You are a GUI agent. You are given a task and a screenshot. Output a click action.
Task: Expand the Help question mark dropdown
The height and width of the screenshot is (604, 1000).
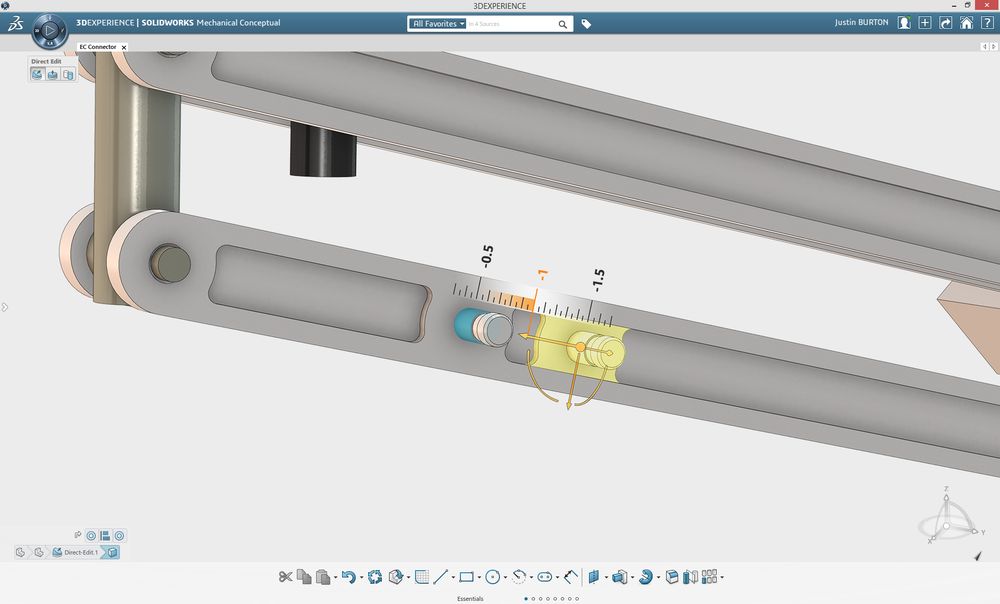coord(990,23)
